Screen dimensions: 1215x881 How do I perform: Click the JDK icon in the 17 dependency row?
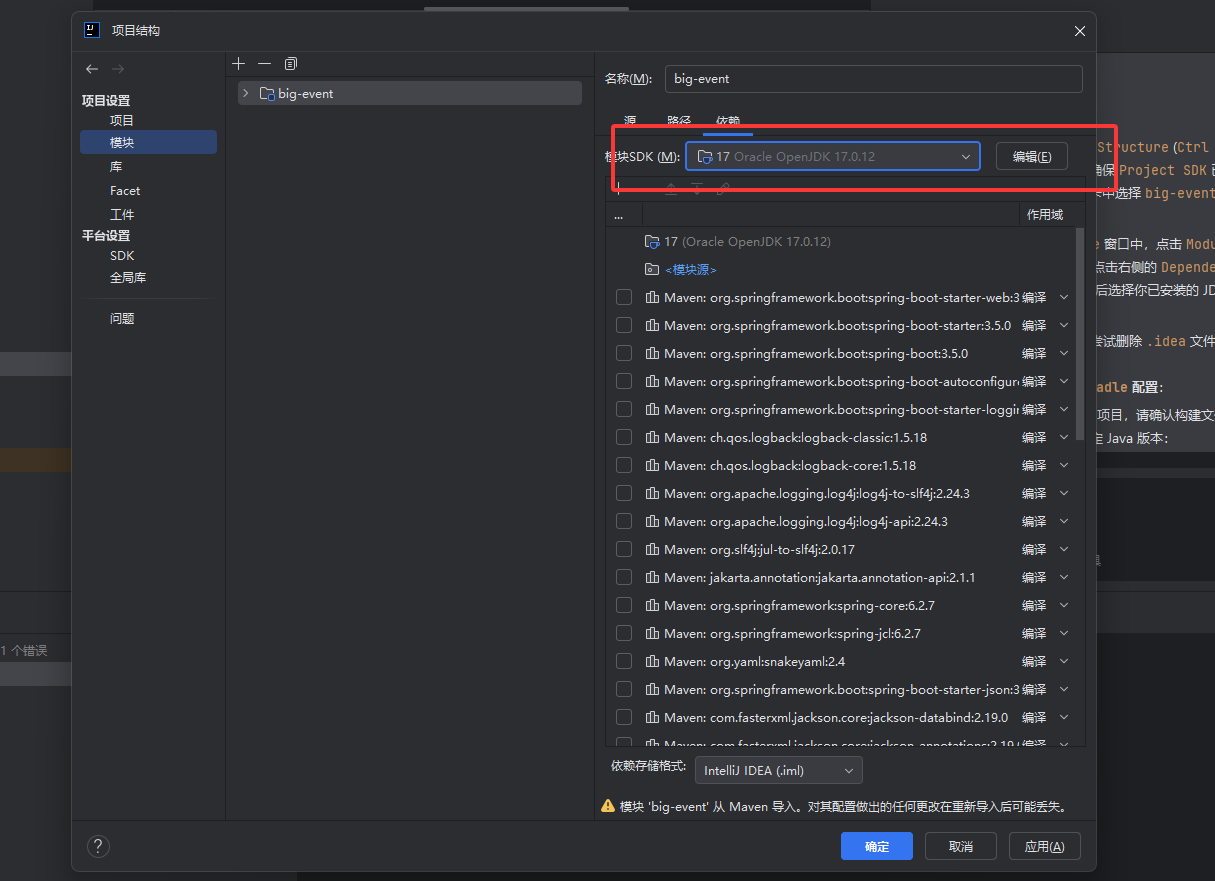652,241
